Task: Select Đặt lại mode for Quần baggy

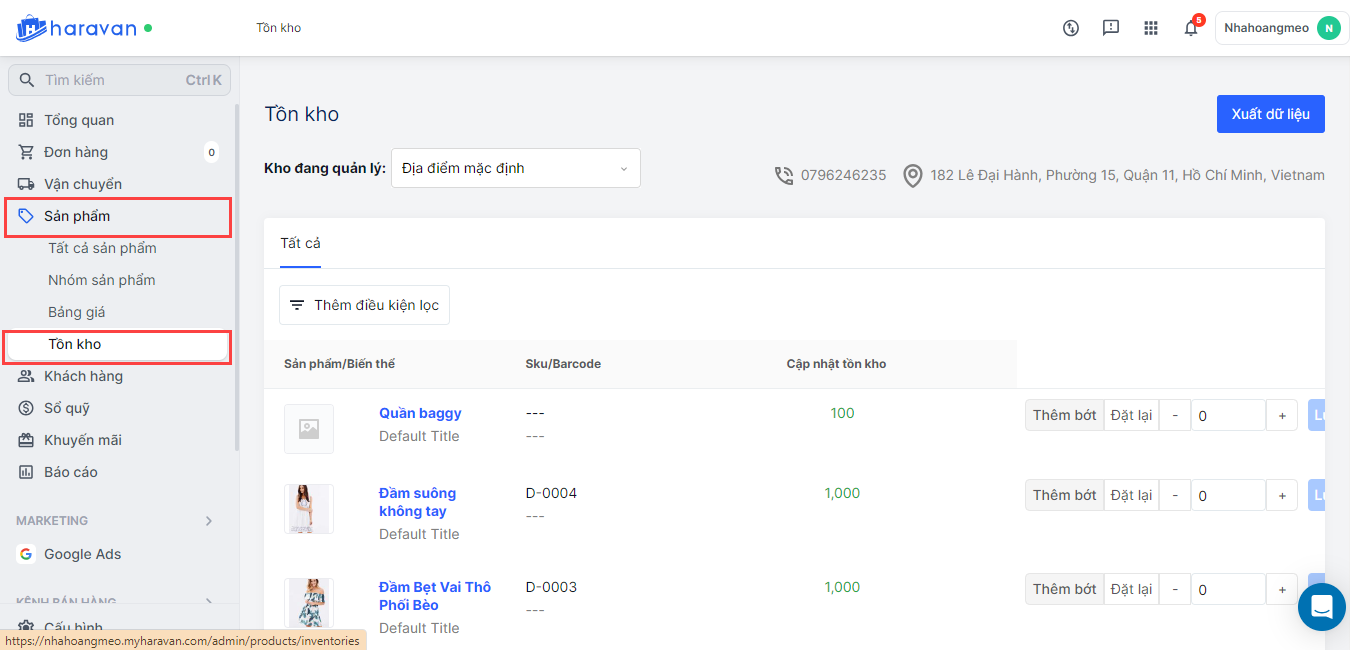Action: tap(1131, 415)
